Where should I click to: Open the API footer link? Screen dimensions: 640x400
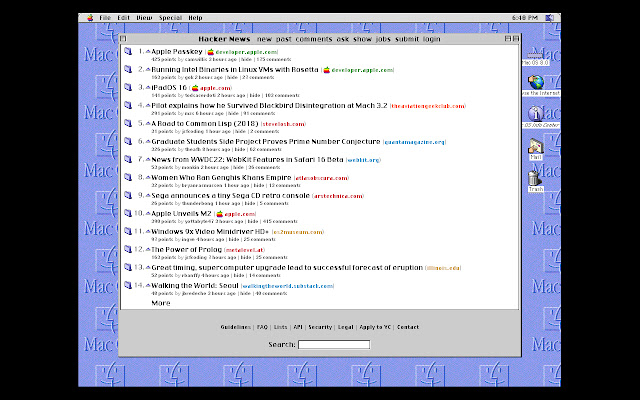(298, 327)
